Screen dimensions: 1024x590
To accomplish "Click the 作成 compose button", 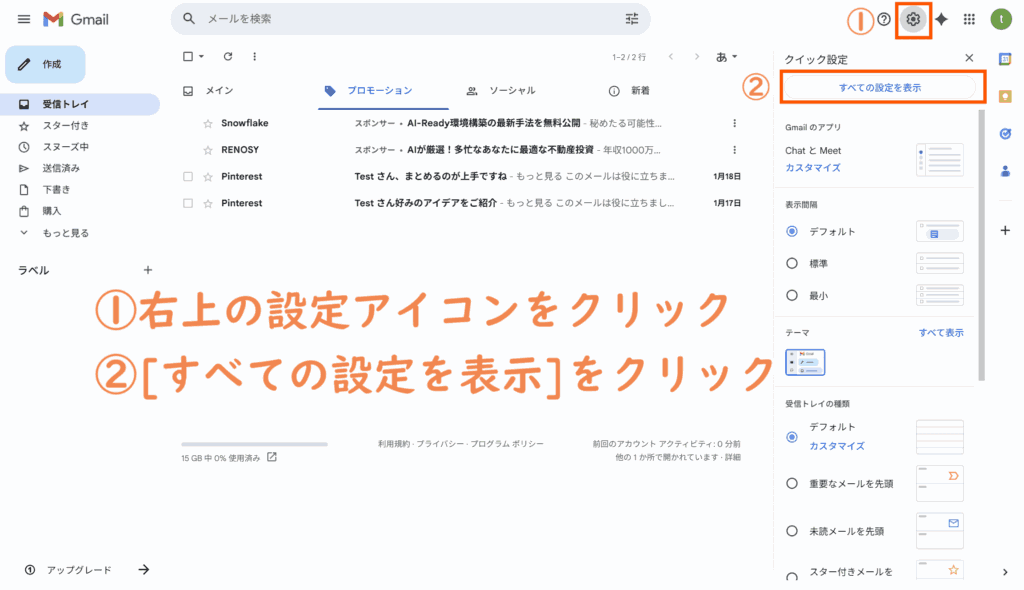I will (46, 64).
